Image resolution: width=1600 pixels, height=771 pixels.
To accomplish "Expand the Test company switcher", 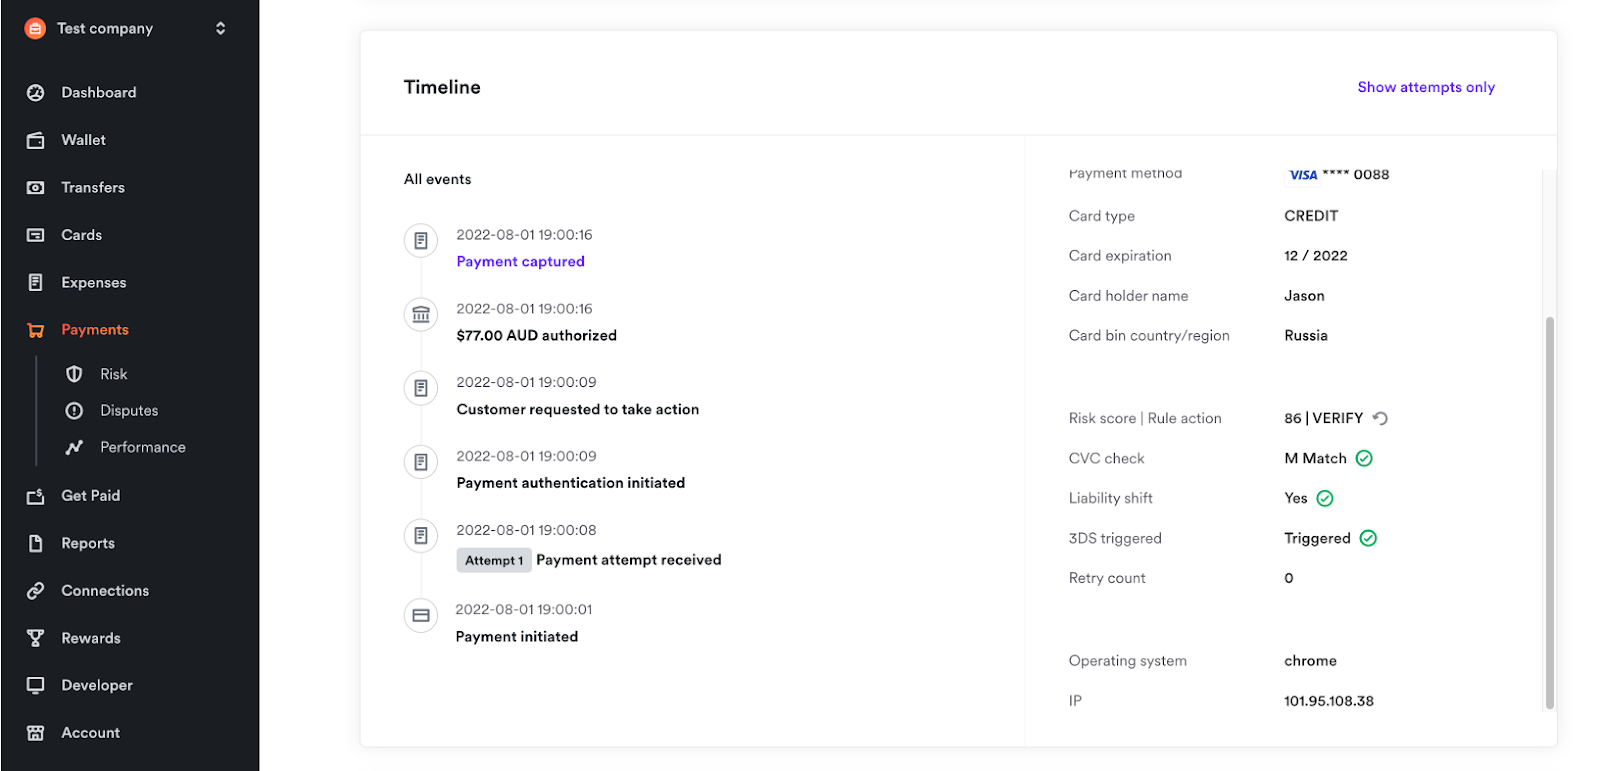I will pyautogui.click(x=220, y=28).
